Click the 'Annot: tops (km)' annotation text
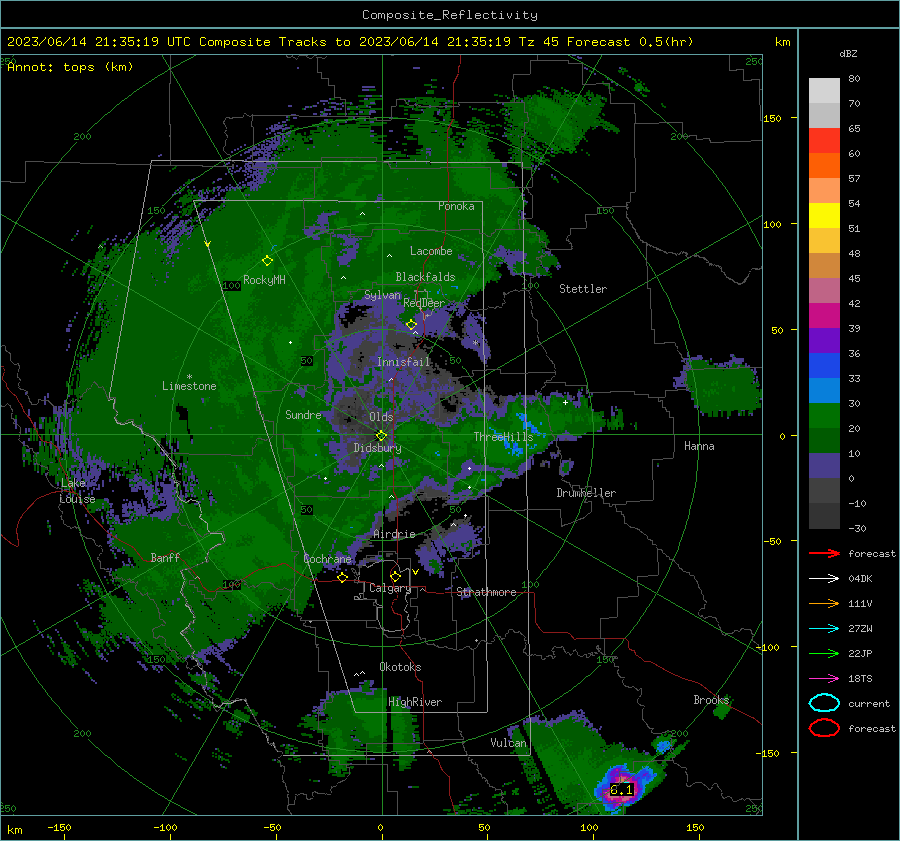 point(70,67)
